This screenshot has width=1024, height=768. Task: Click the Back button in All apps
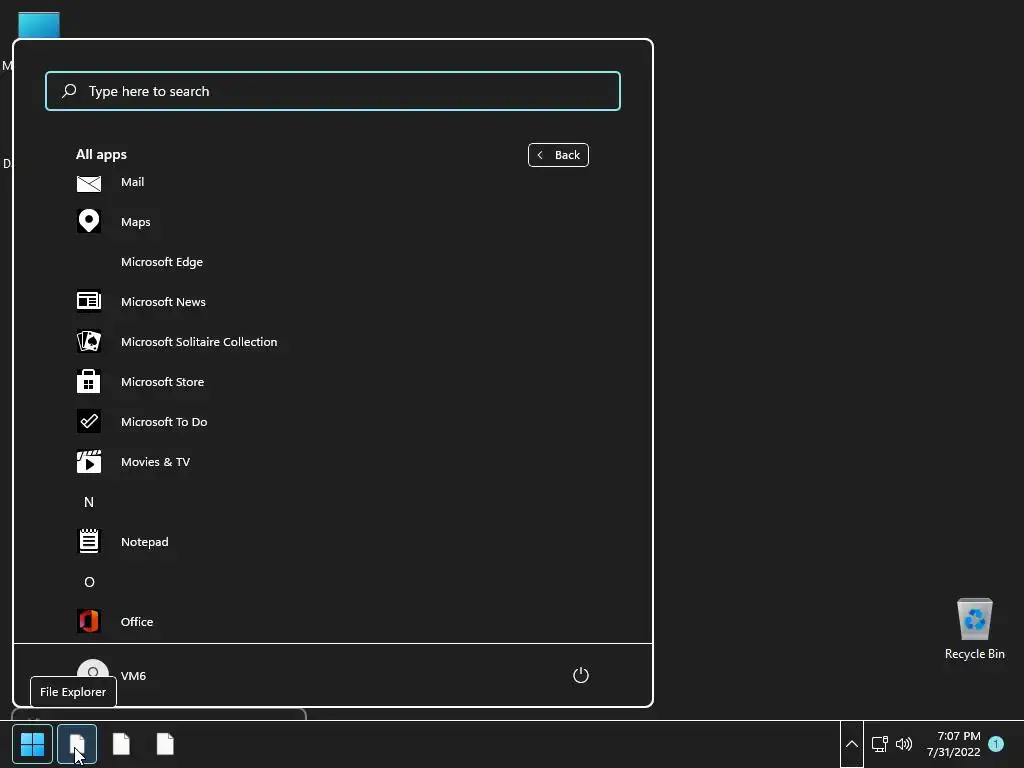558,155
